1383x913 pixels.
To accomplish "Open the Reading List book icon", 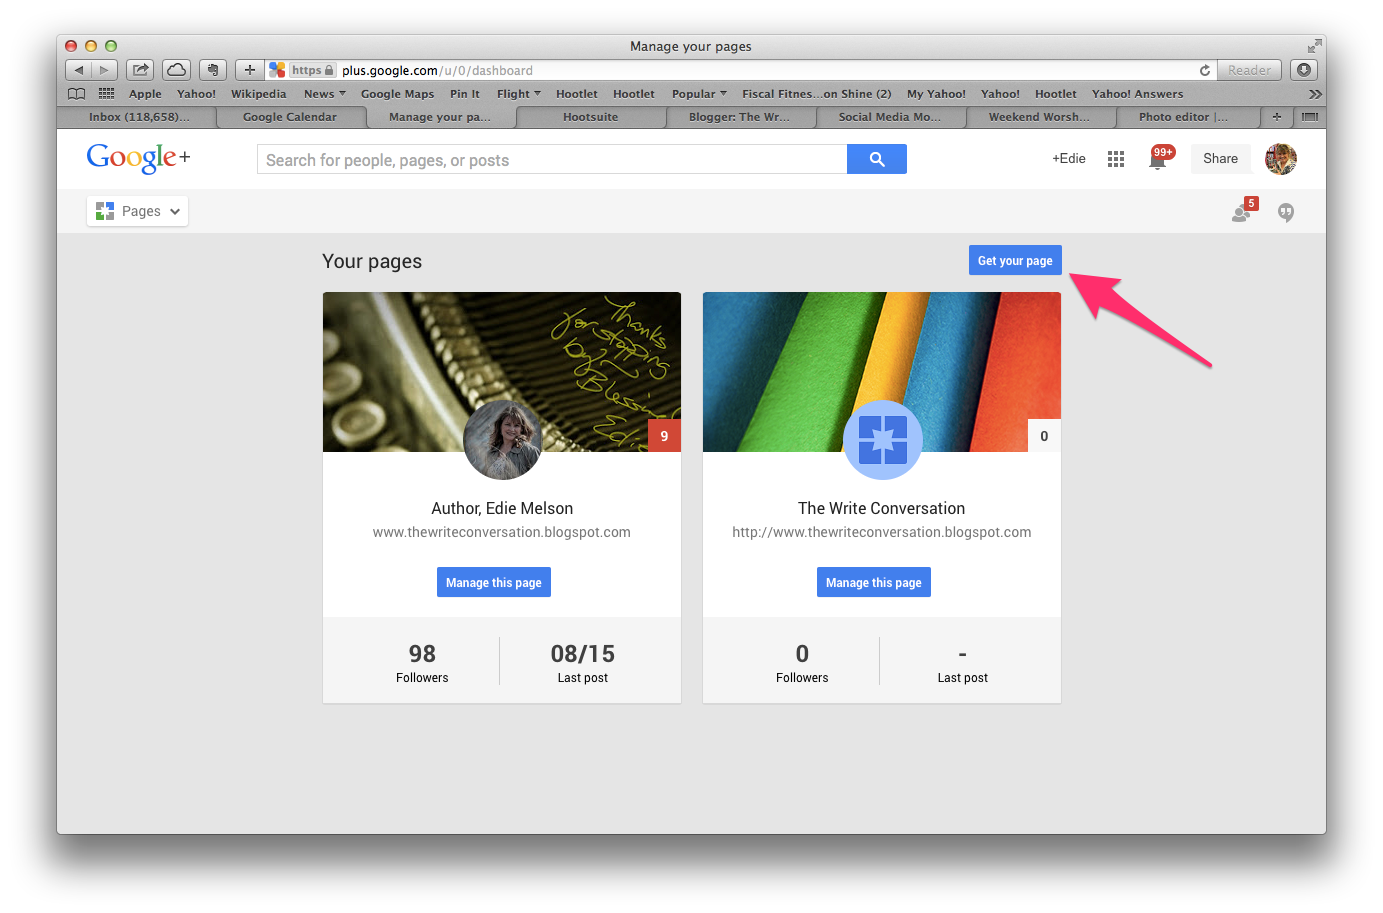I will click(x=77, y=94).
